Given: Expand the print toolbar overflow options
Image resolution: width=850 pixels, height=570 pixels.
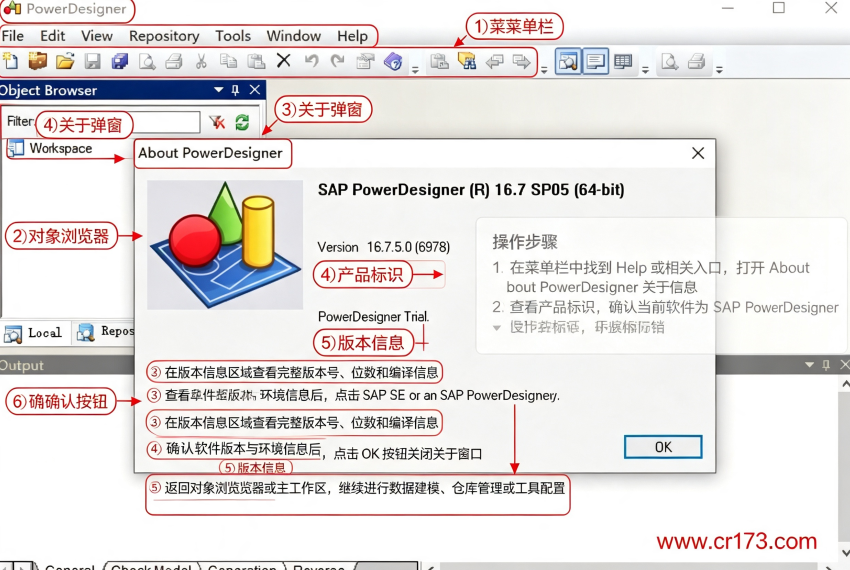Looking at the screenshot, I should point(719,69).
